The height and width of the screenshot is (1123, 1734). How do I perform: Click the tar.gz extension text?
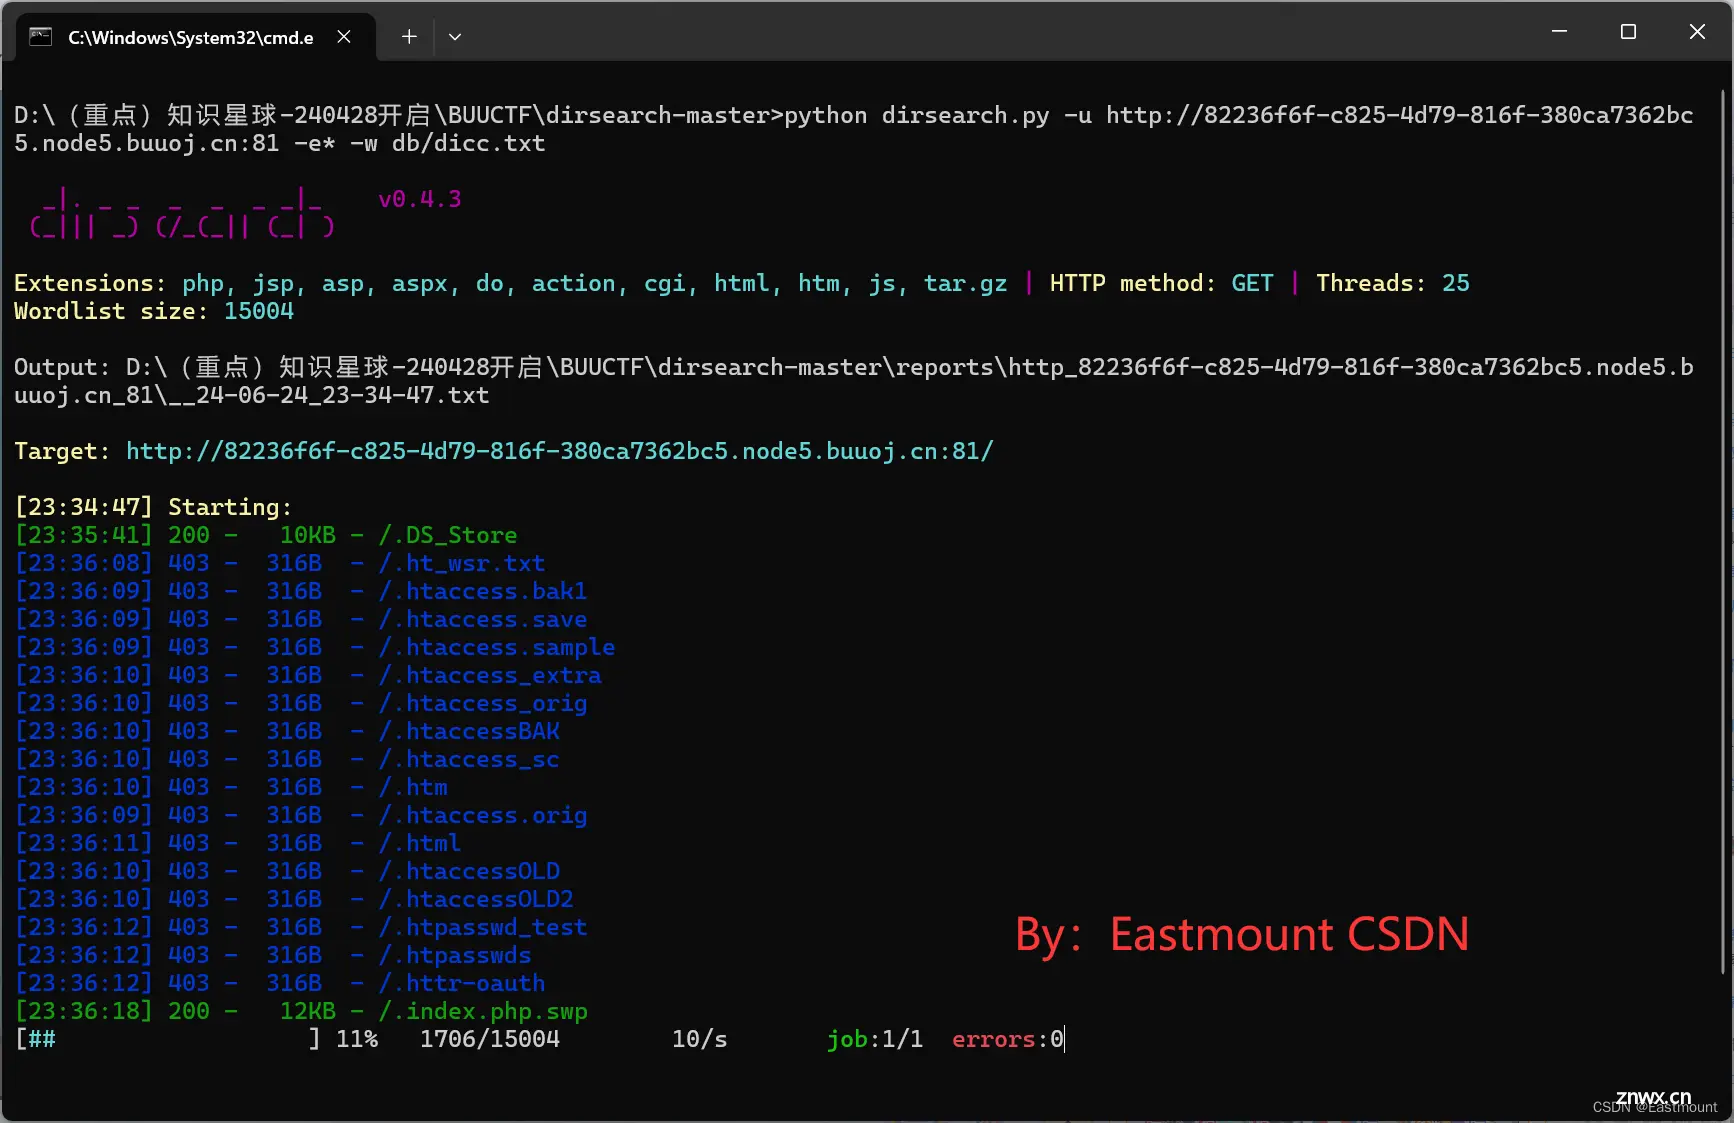pos(966,283)
